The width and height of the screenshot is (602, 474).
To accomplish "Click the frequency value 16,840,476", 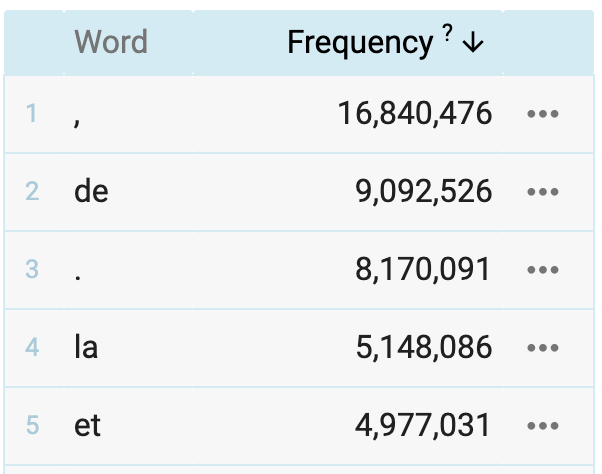I will point(415,114).
